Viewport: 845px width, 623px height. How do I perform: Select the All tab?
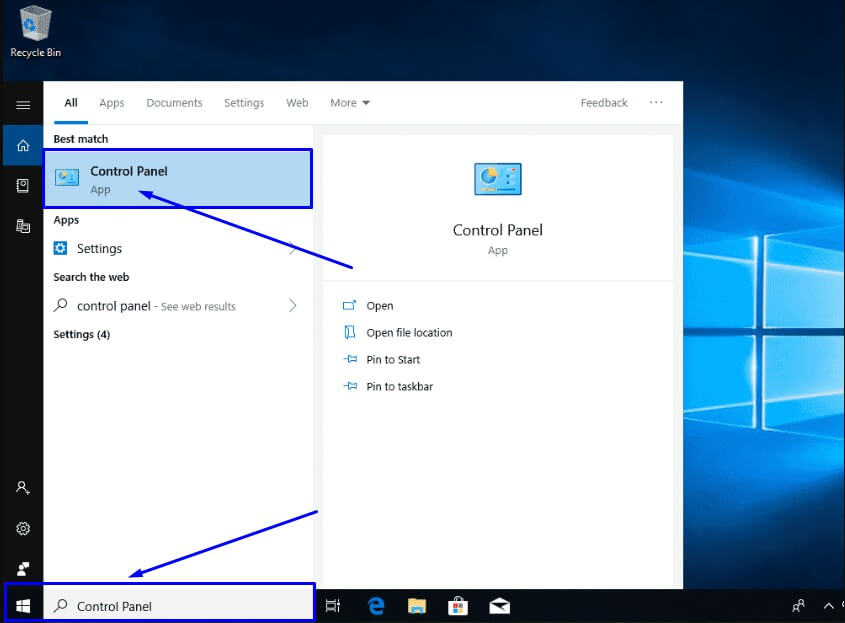pyautogui.click(x=71, y=102)
